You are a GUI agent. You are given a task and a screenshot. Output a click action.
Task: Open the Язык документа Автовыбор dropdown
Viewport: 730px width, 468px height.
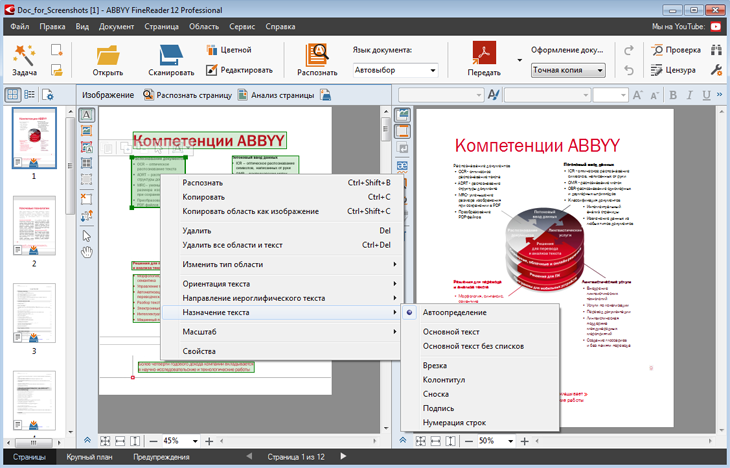pos(395,70)
